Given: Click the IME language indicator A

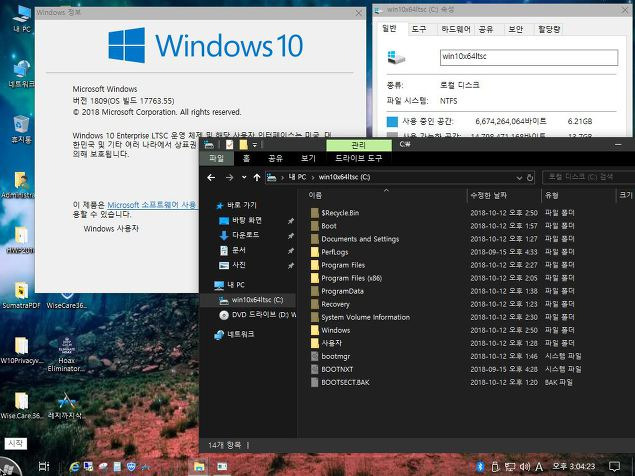Looking at the screenshot, I should tap(539, 467).
